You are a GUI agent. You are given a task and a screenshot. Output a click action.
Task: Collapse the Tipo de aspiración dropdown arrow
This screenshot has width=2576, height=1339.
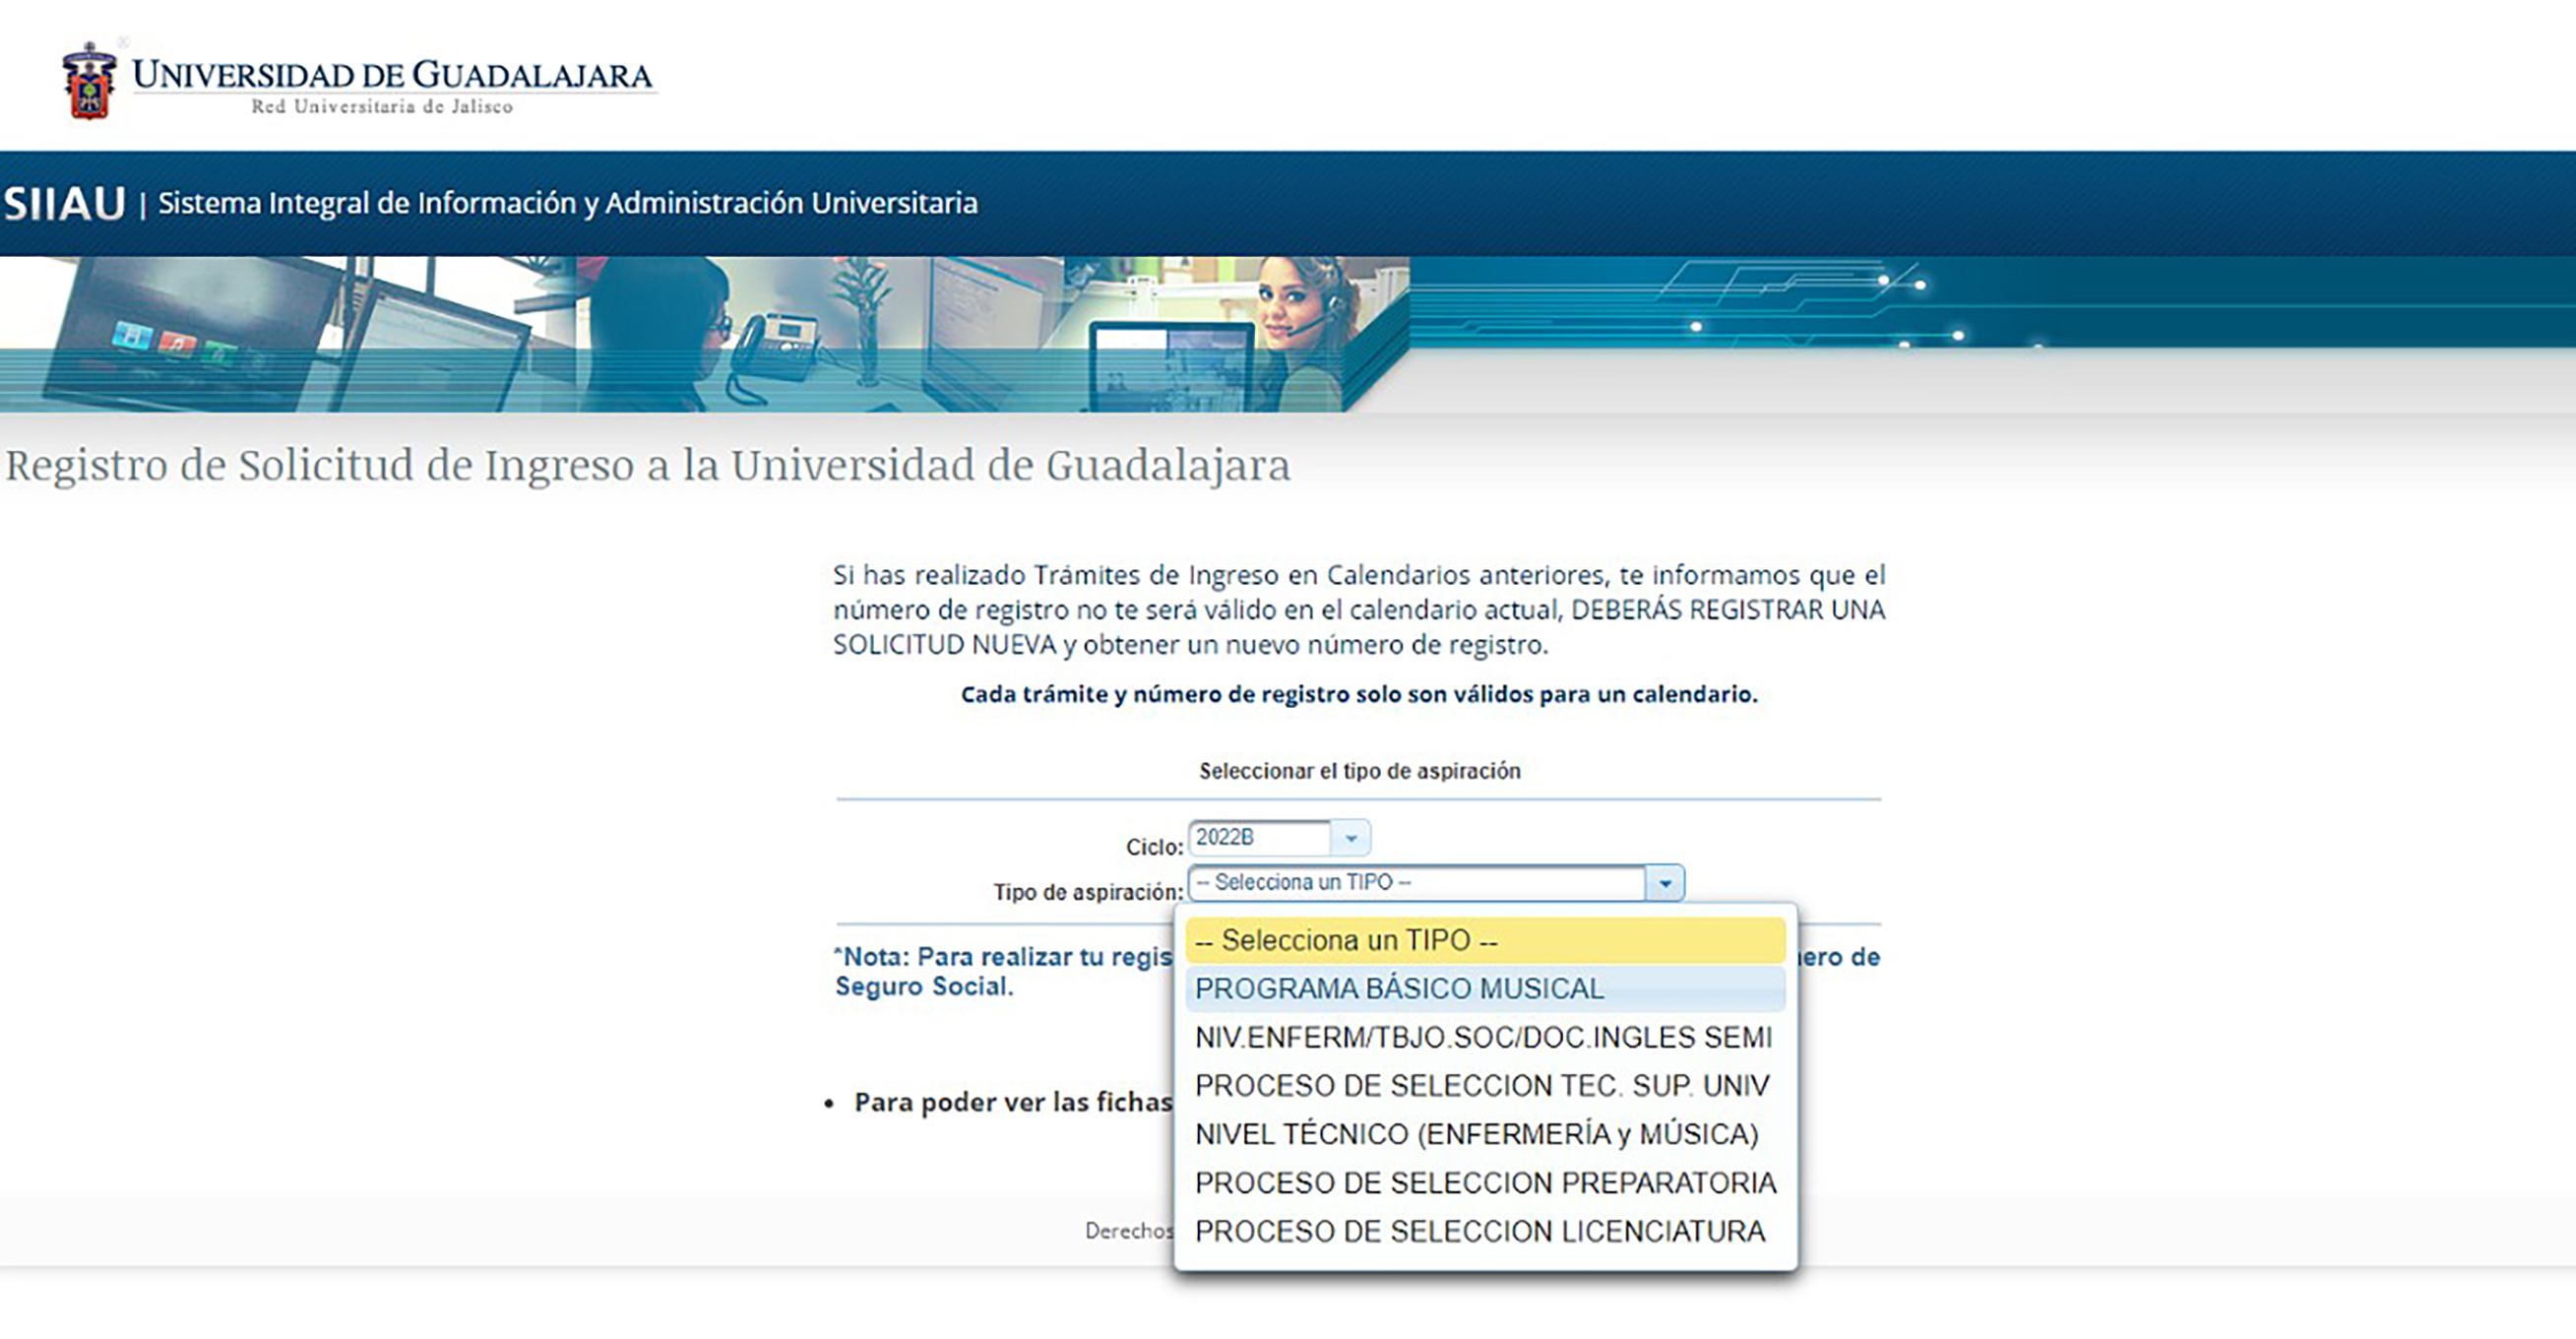pyautogui.click(x=1664, y=883)
